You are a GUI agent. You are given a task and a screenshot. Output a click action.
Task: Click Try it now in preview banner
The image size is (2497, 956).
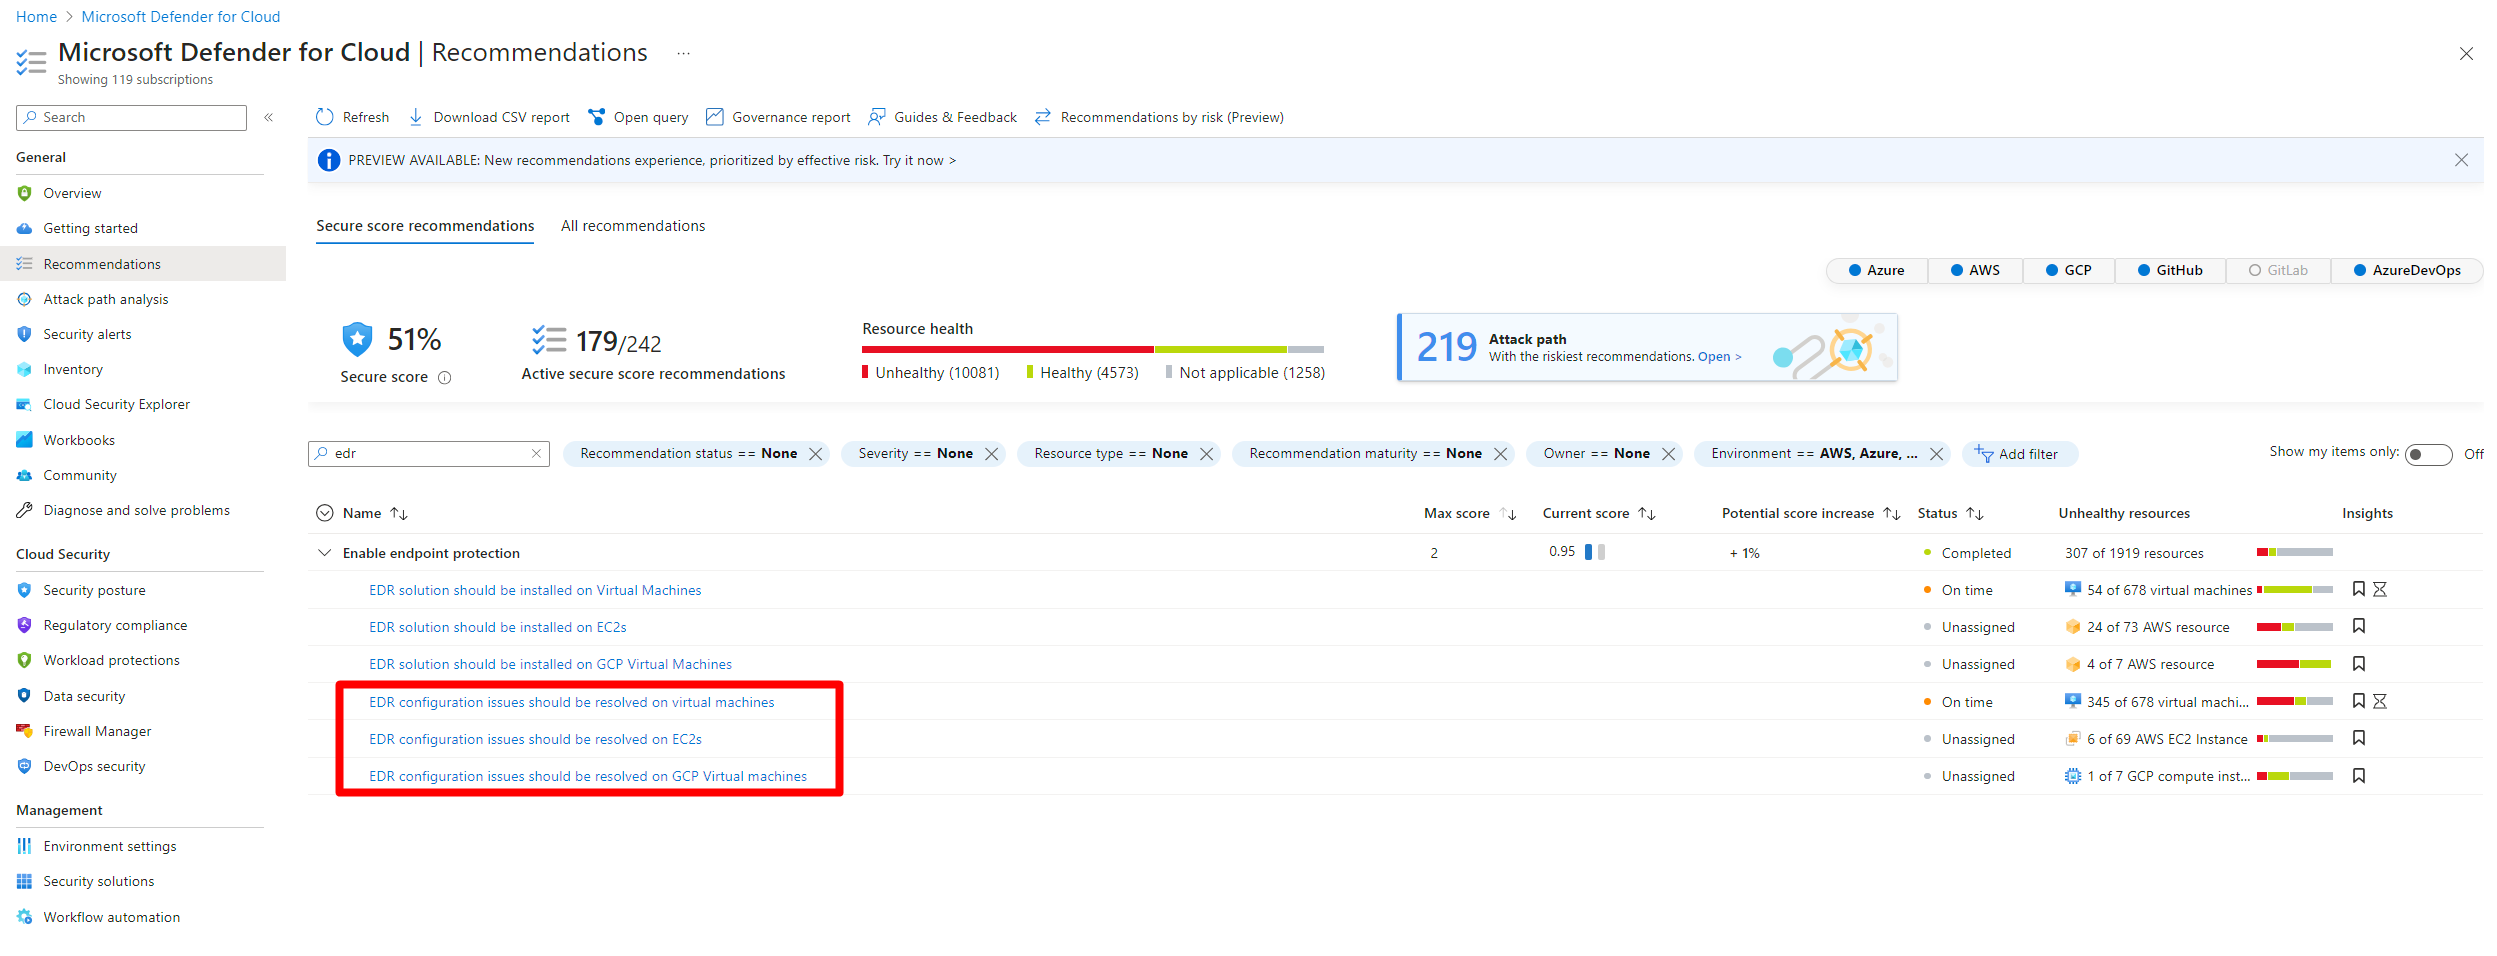click(x=919, y=161)
